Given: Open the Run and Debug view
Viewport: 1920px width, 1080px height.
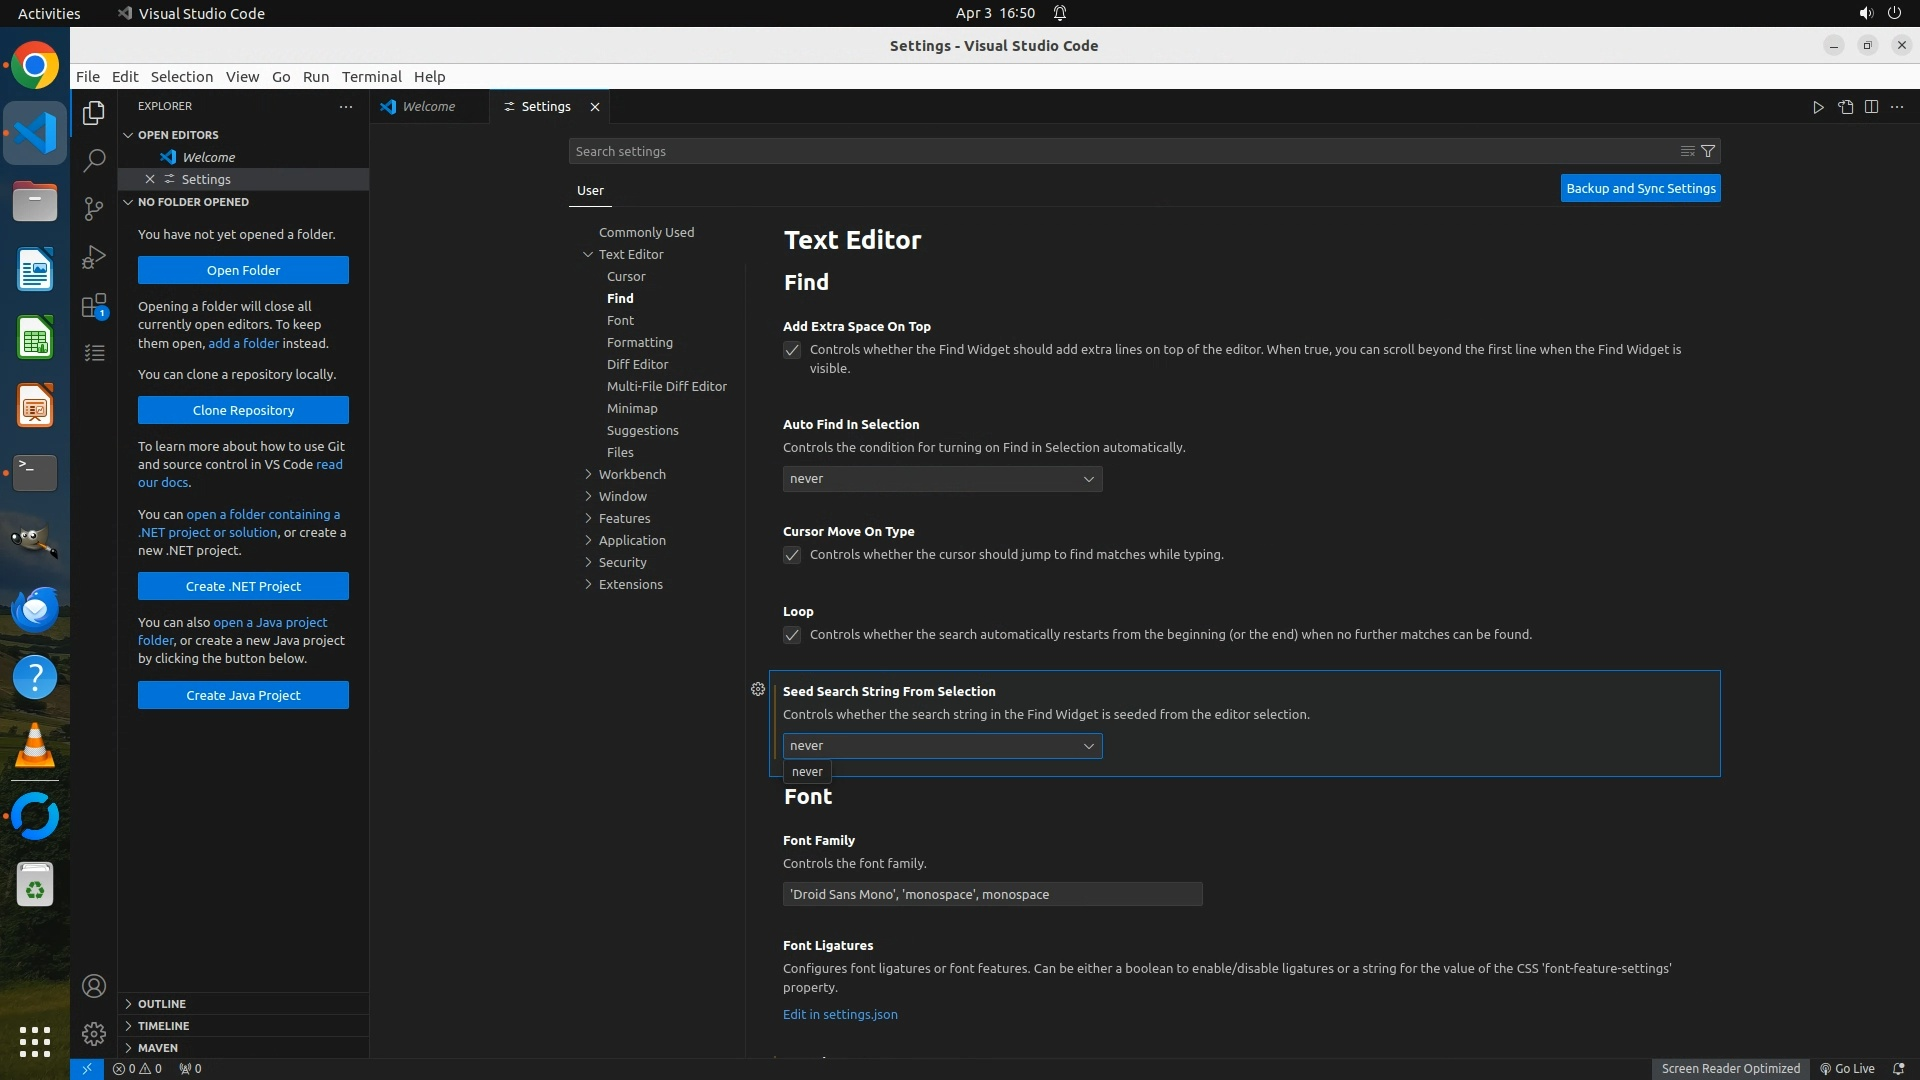Looking at the screenshot, I should click(x=94, y=257).
